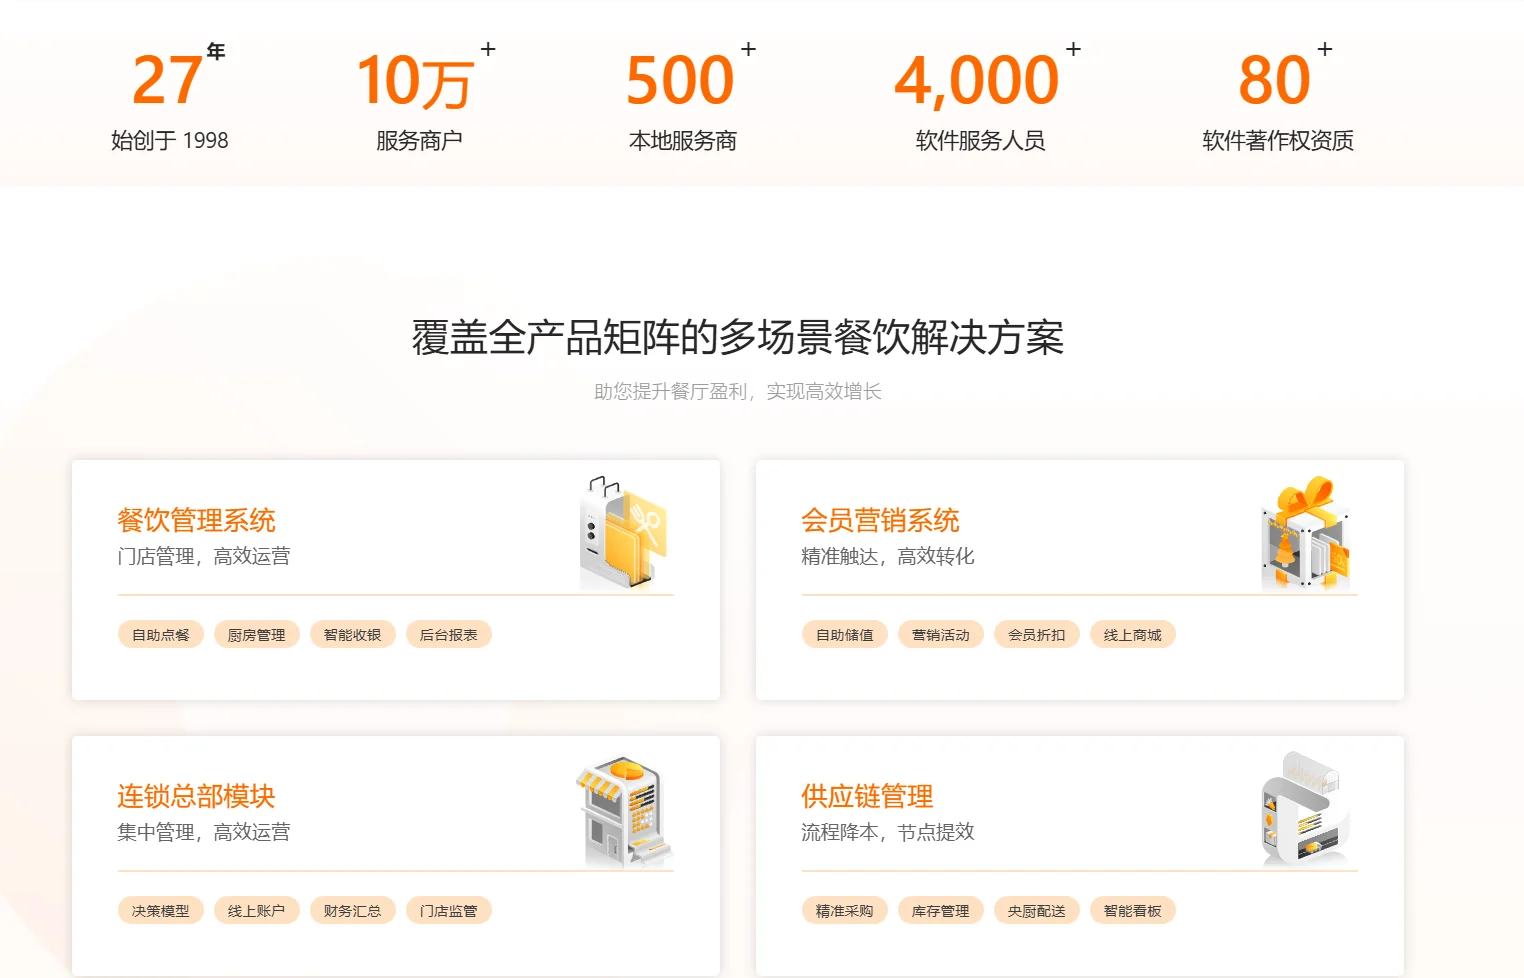Viewport: 1524px width, 978px height.
Task: Open the 门店监管 tag
Action: [449, 911]
